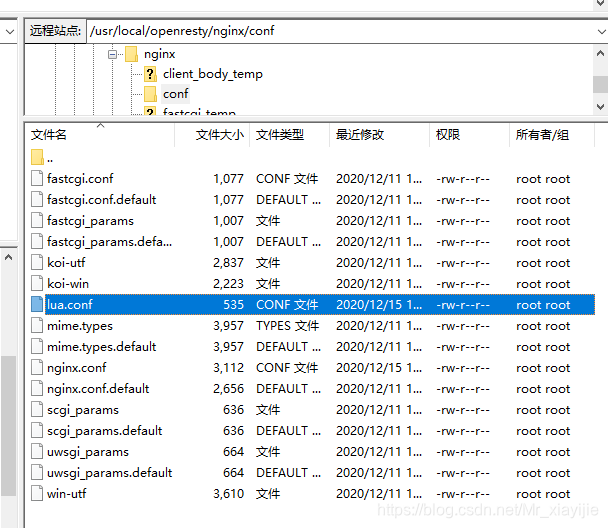Click the lua.conf file icon
The image size is (608, 528).
tap(37, 304)
